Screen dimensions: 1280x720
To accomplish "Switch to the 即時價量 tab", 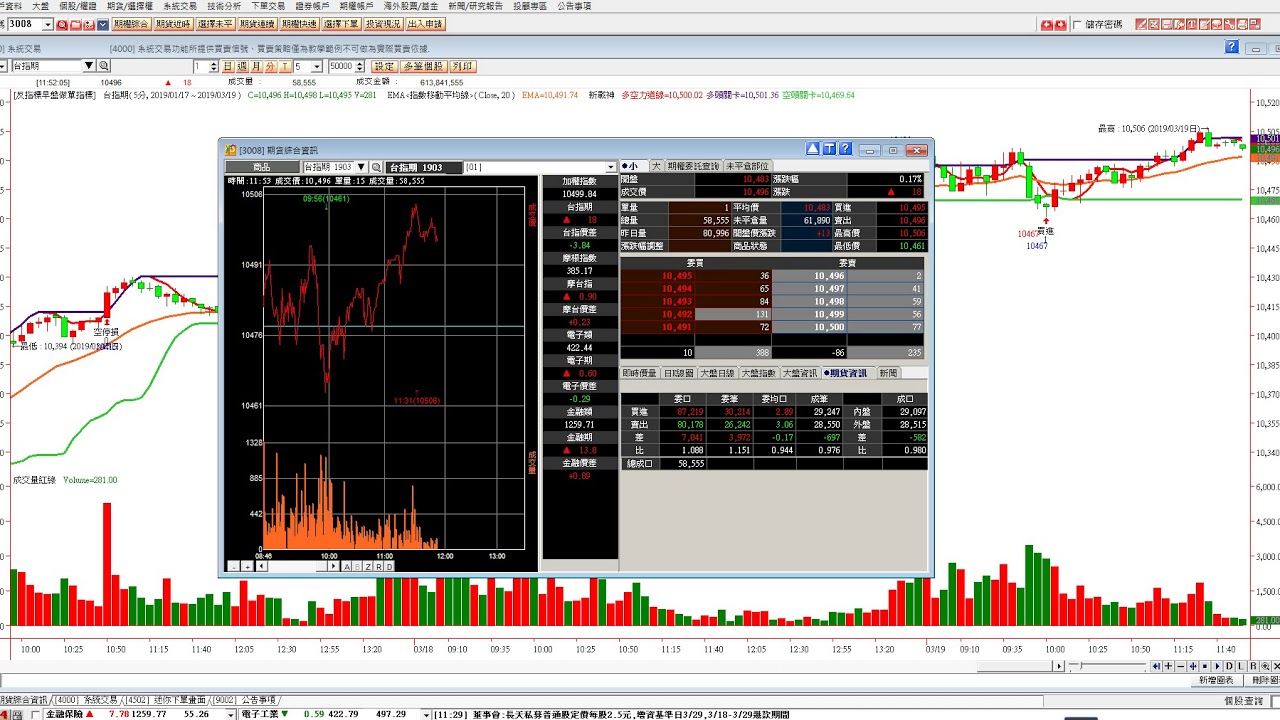I will pos(639,373).
